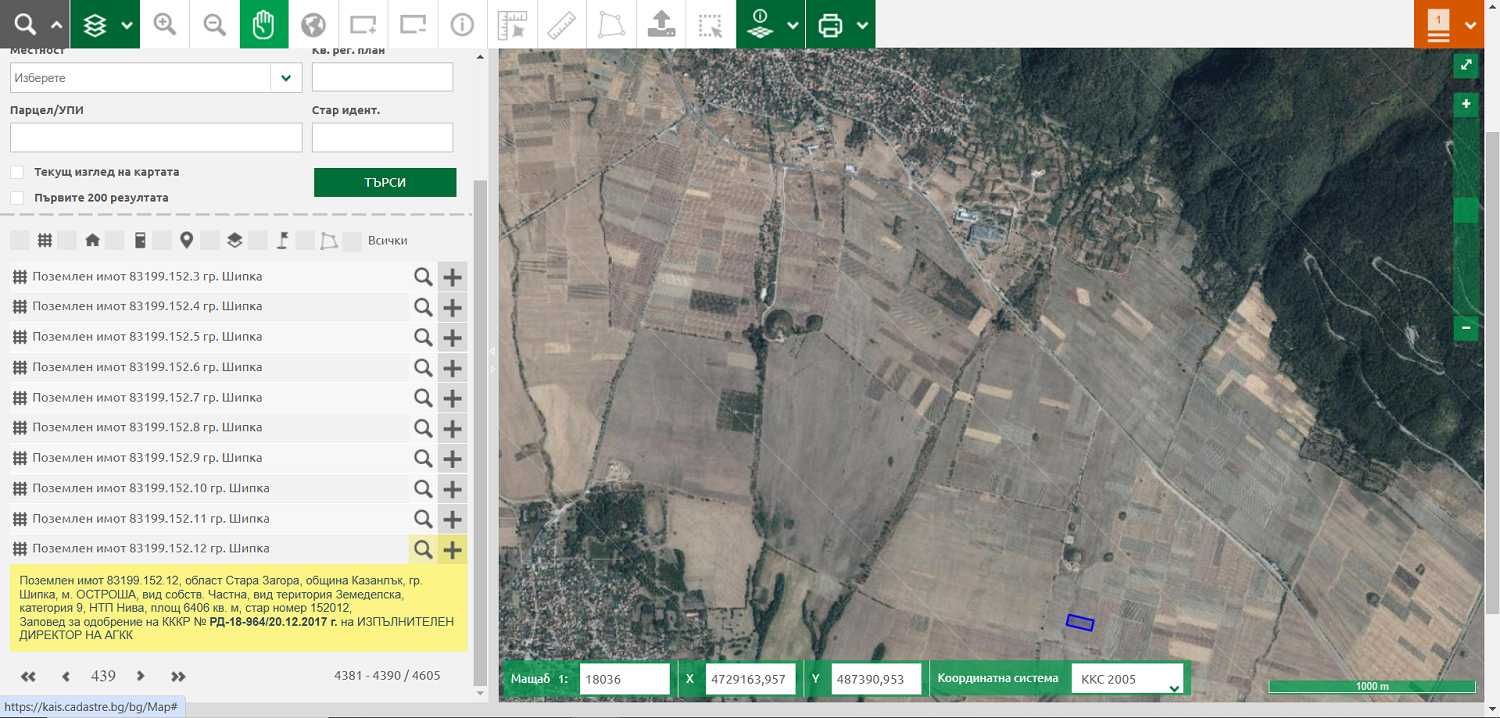The height and width of the screenshot is (718, 1500).
Task: Click the X coordinate field
Action: [750, 678]
